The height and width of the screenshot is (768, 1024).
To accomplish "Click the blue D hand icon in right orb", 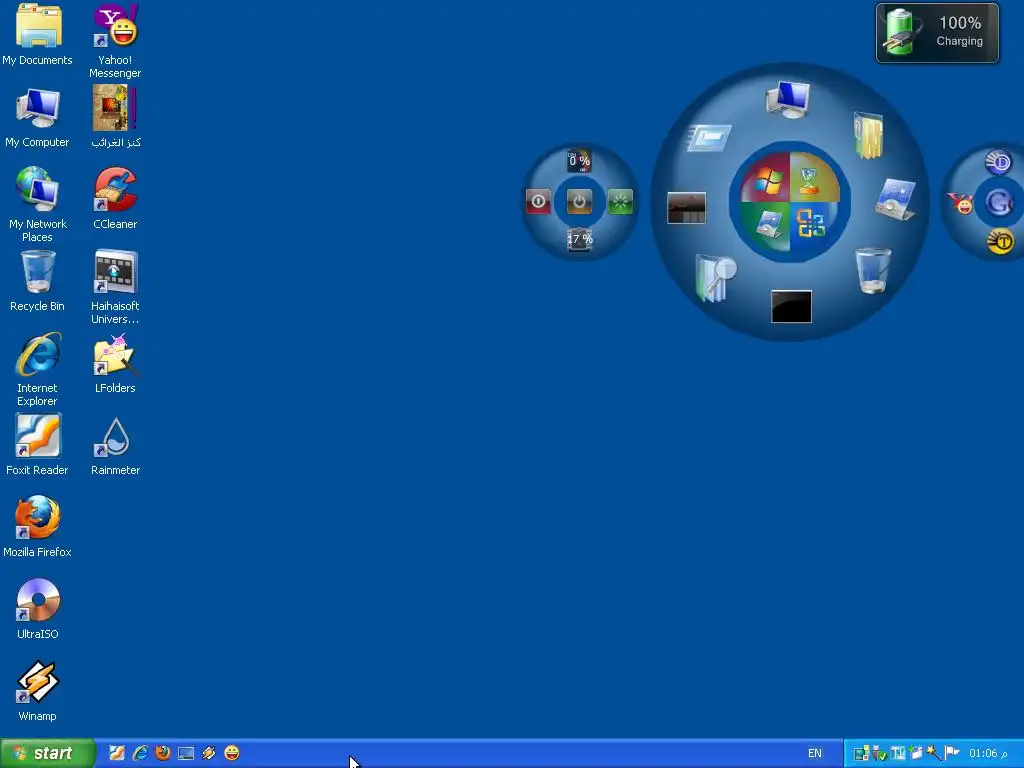I will pos(998,163).
